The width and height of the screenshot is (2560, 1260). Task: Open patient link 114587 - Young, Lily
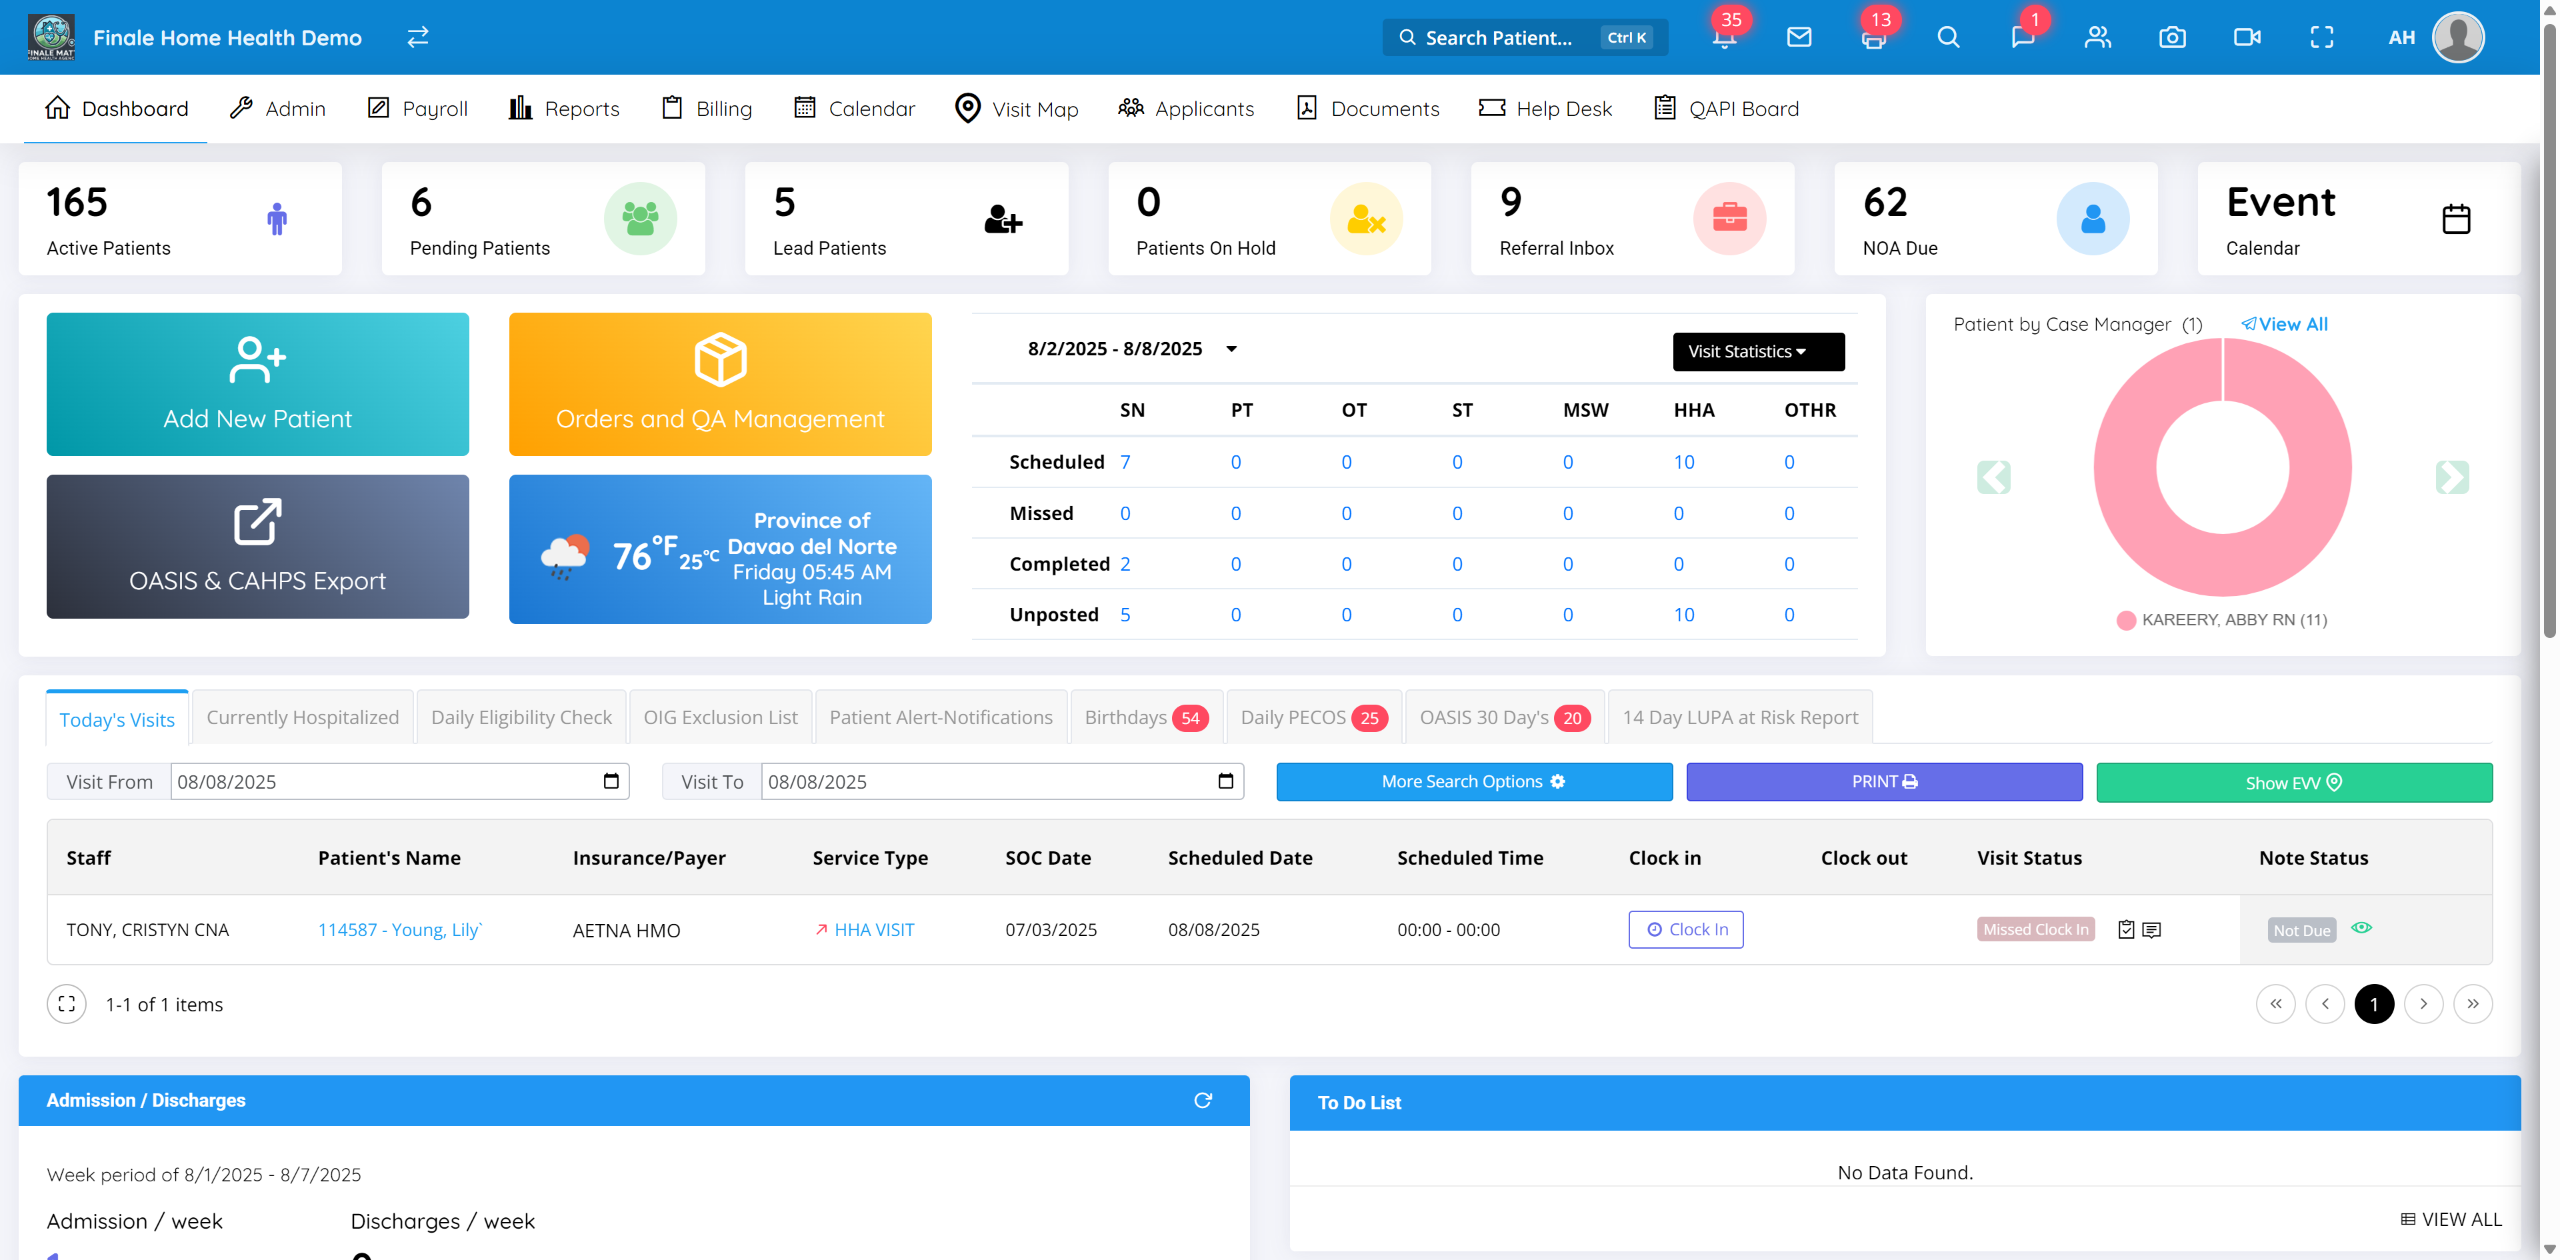point(399,929)
